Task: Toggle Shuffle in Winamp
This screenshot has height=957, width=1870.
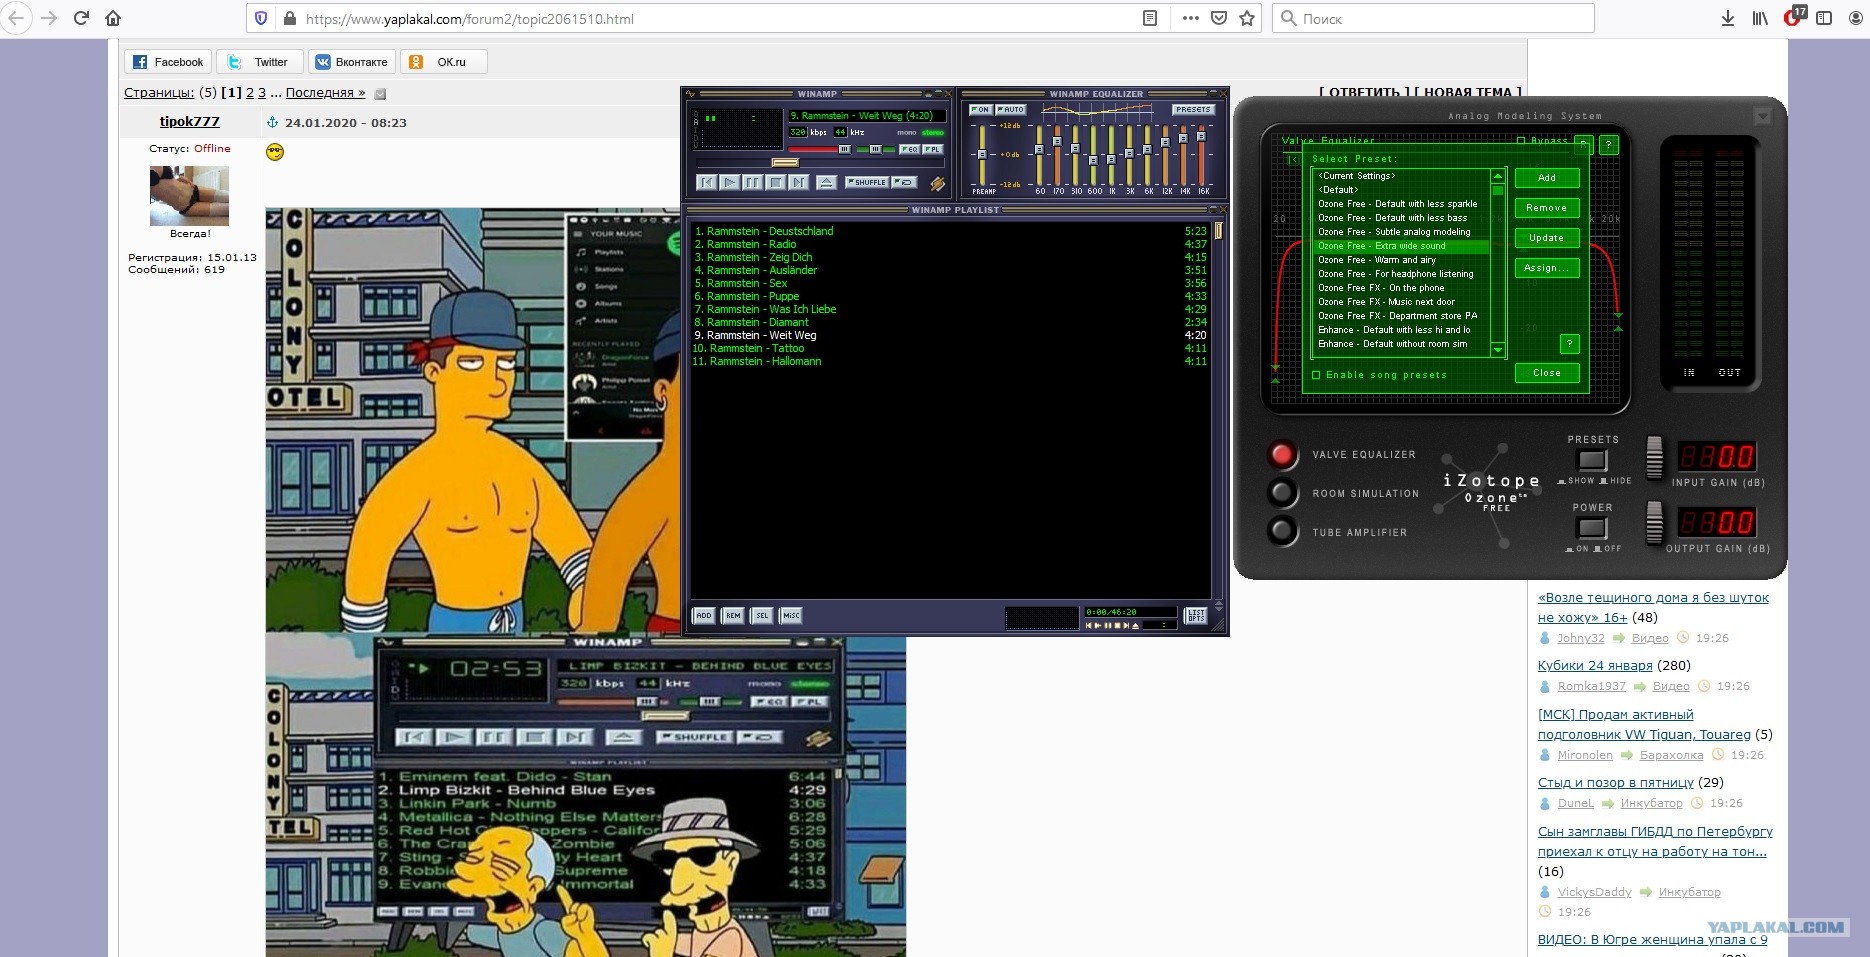Action: pyautogui.click(x=866, y=182)
